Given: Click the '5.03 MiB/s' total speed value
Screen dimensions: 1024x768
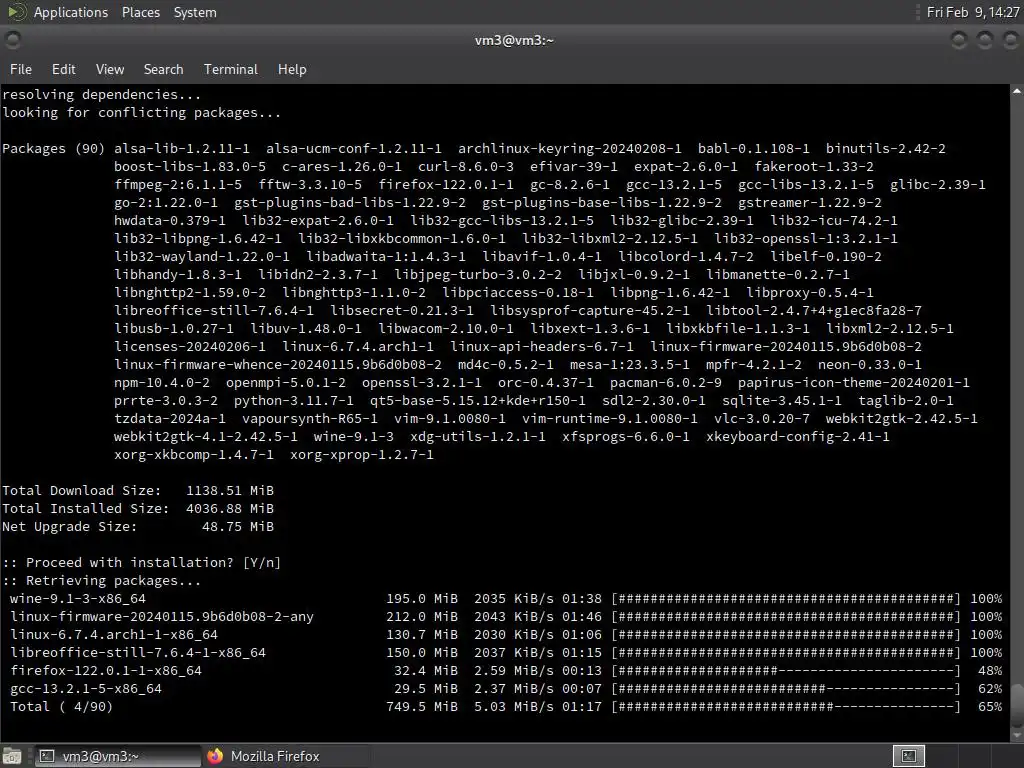Looking at the screenshot, I should [514, 707].
